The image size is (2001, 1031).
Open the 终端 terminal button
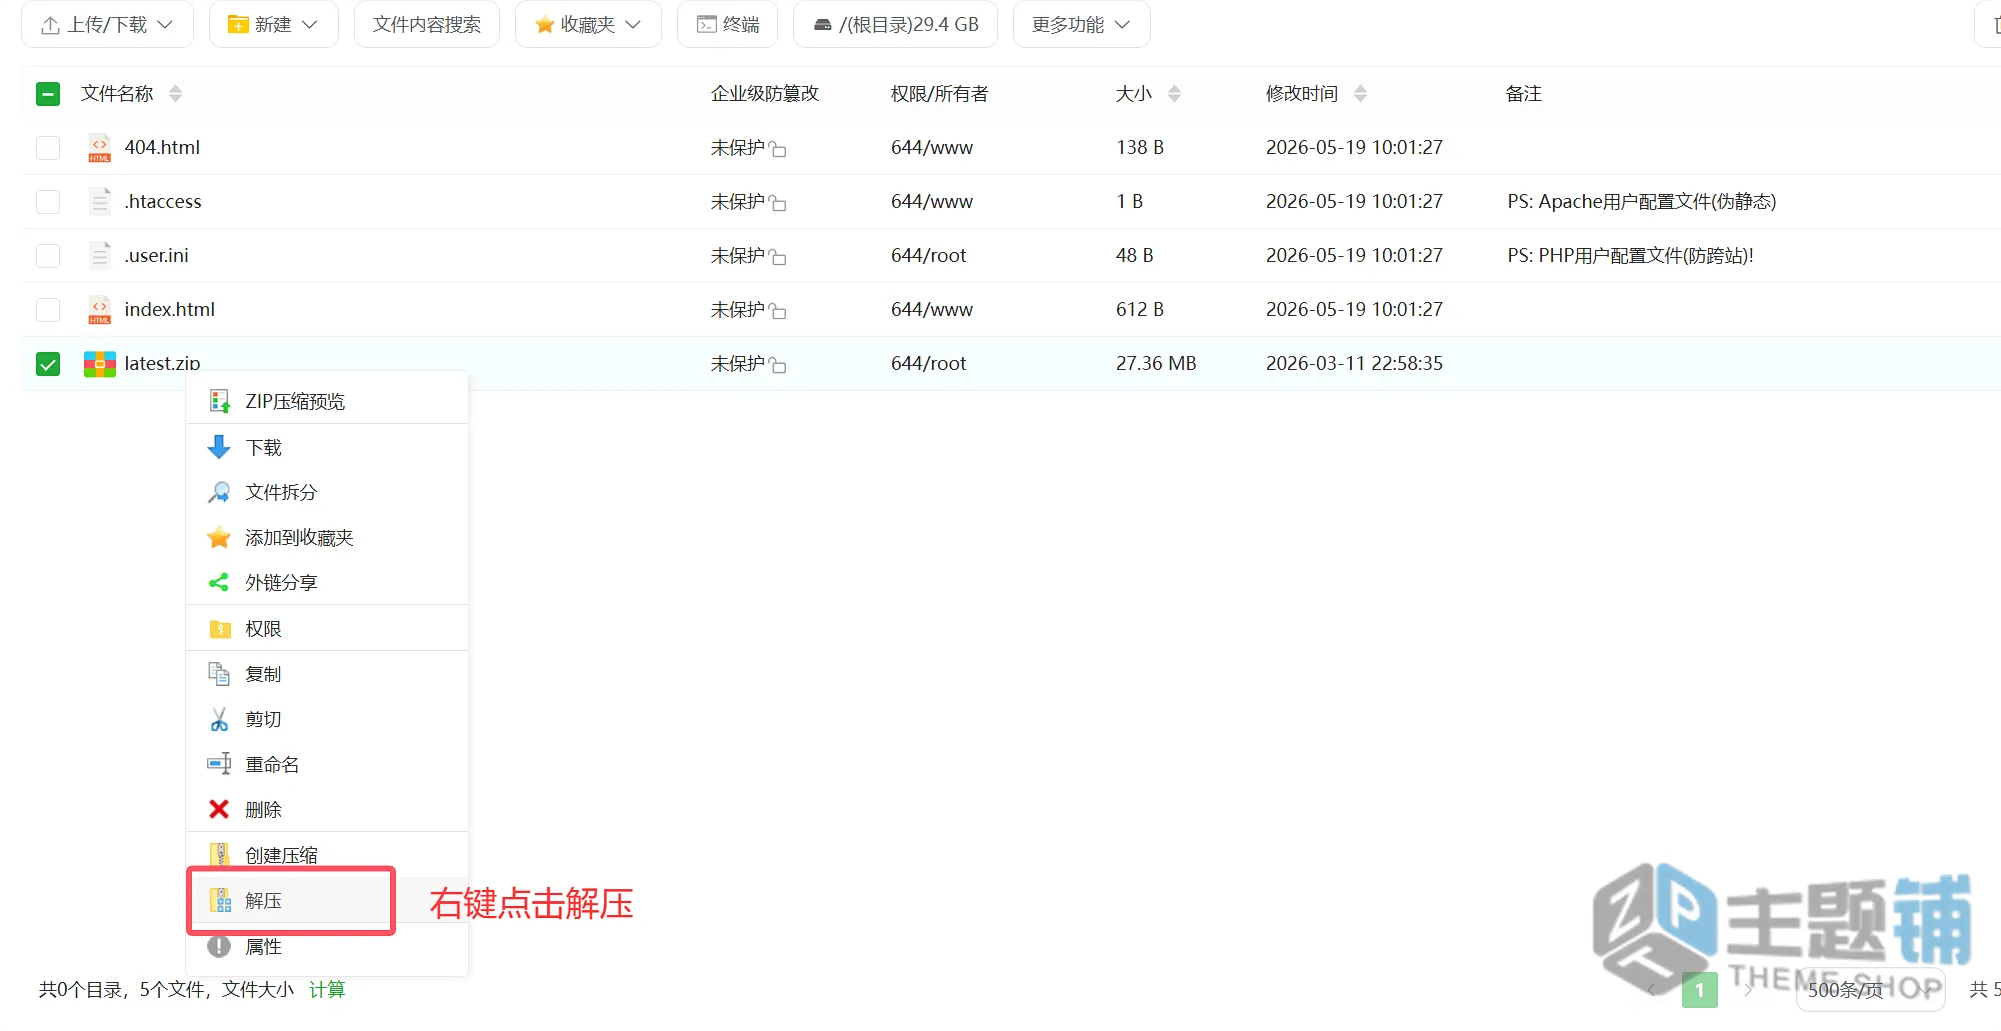727,24
